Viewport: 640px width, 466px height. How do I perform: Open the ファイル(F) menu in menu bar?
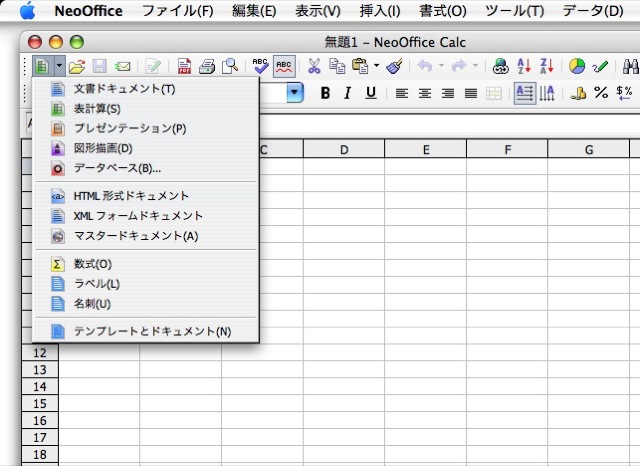pos(178,11)
